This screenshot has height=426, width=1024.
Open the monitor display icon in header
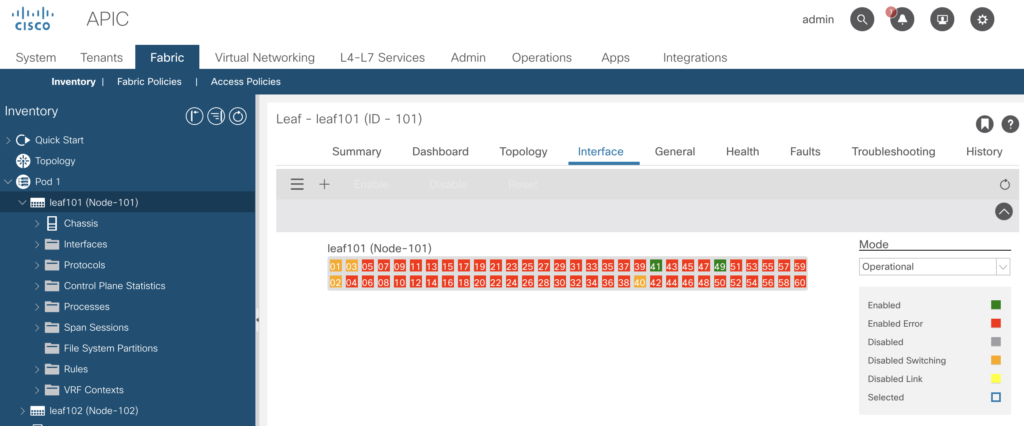click(942, 20)
